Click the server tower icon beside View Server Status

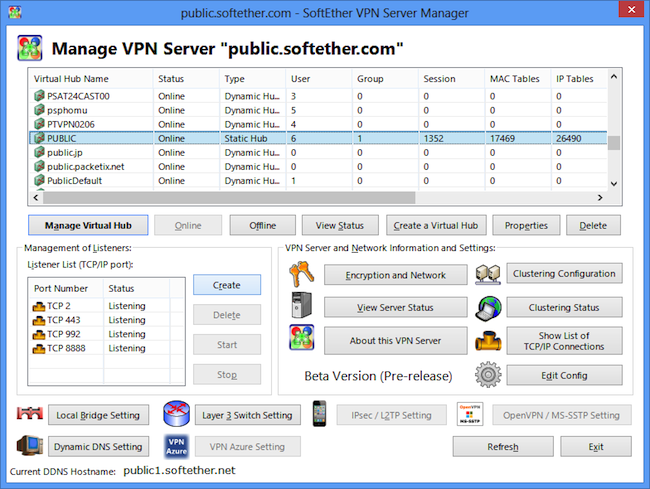pyautogui.click(x=301, y=305)
